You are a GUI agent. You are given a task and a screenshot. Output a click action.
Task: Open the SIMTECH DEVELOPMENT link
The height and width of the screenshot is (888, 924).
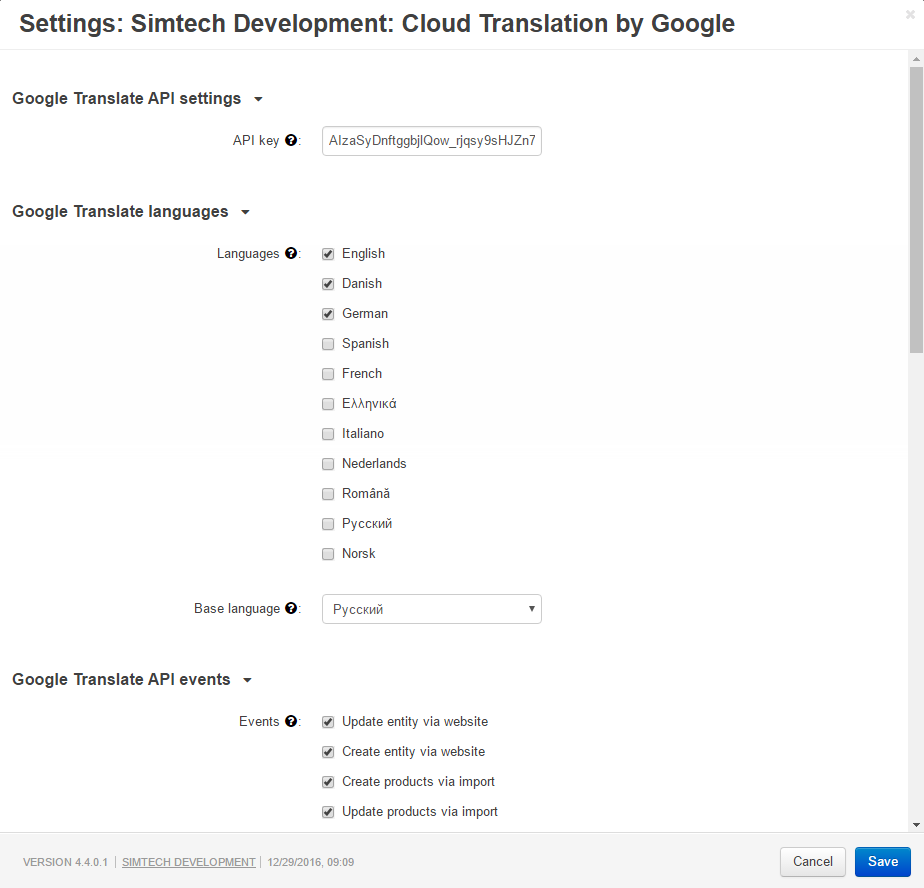point(189,862)
